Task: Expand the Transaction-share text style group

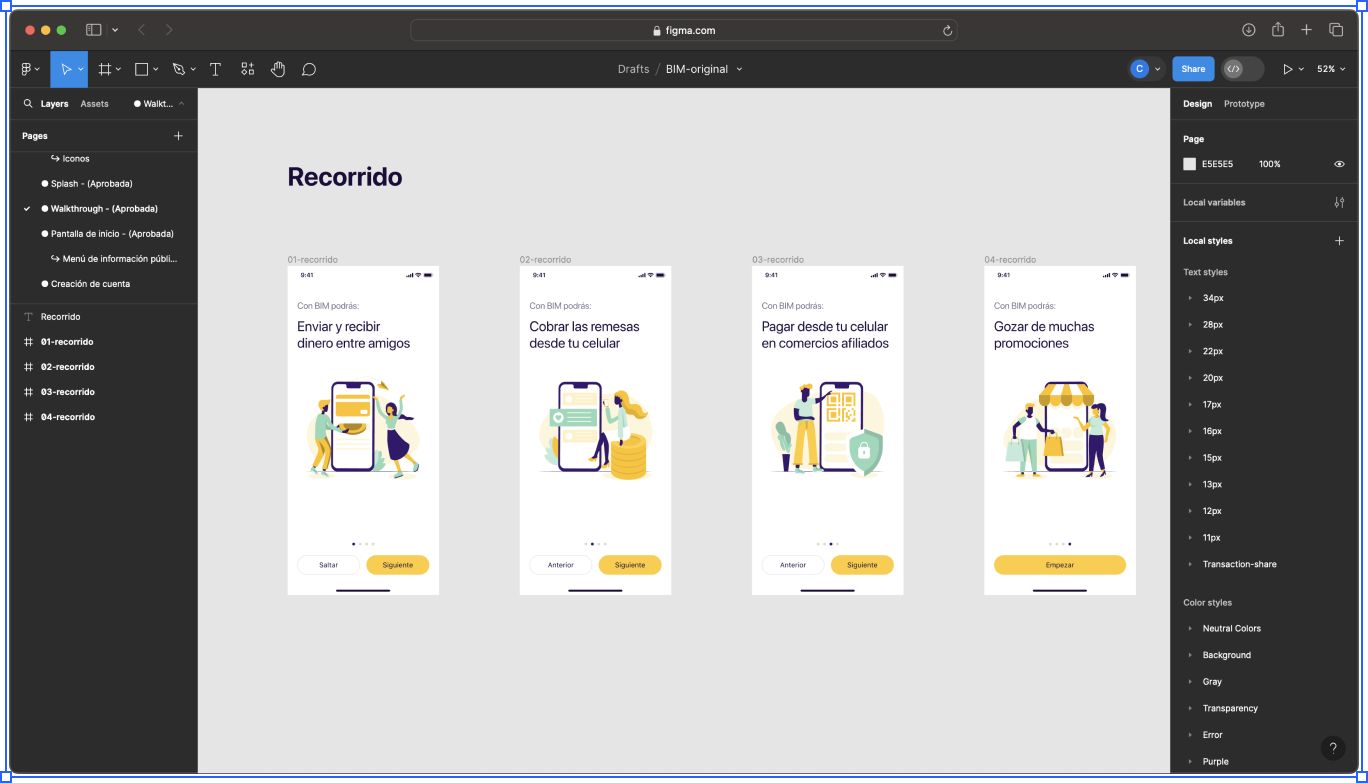Action: coord(1190,564)
